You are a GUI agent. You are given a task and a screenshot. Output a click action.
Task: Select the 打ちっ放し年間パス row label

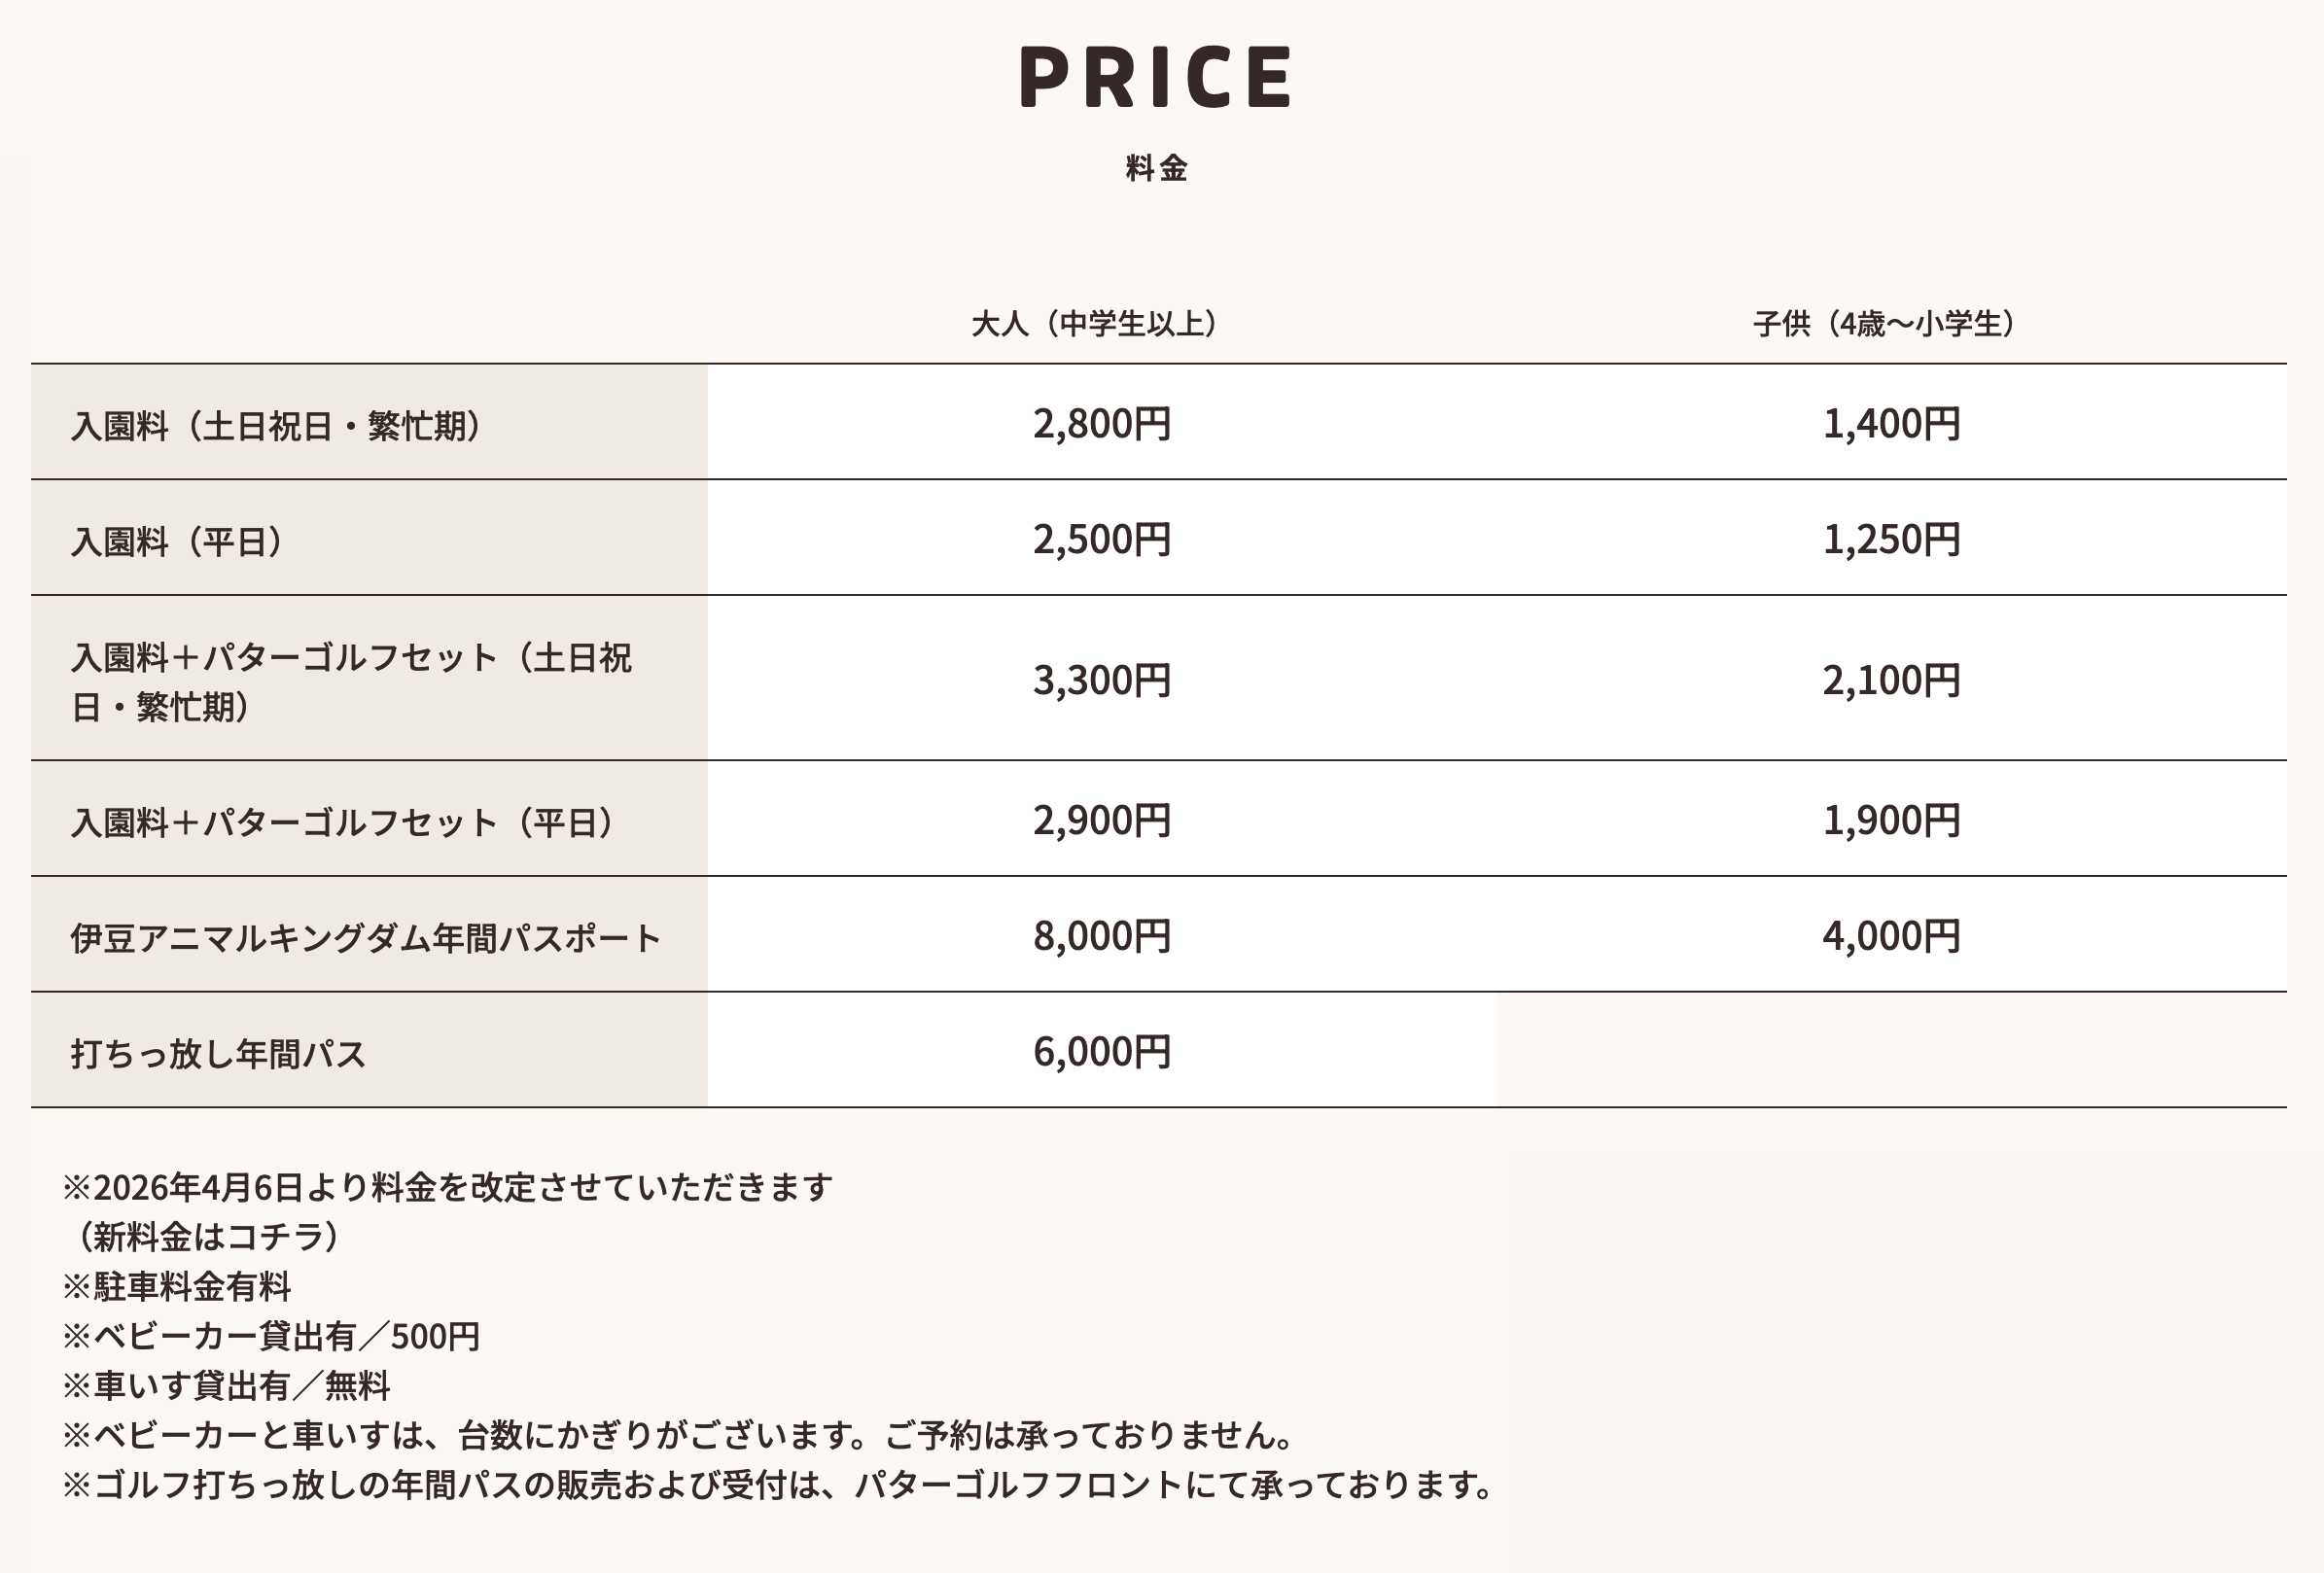(218, 1054)
